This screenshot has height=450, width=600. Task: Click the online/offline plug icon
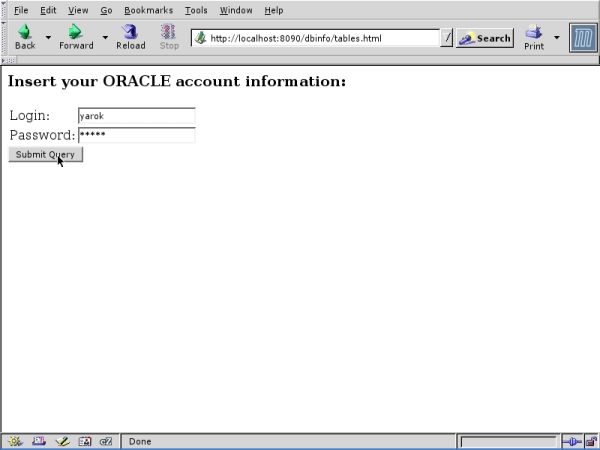[572, 442]
